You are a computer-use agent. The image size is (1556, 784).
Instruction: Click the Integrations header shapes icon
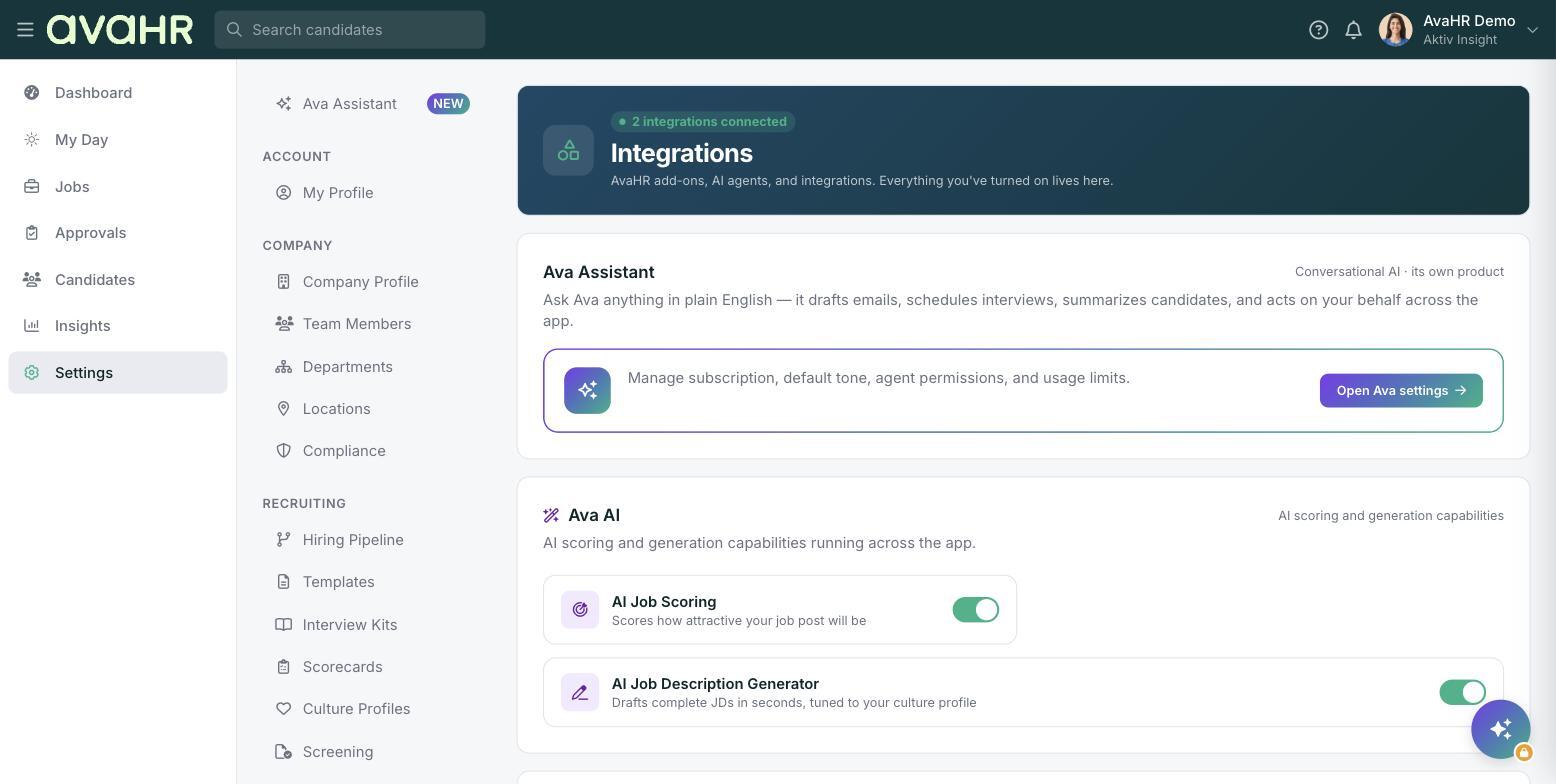(x=568, y=150)
